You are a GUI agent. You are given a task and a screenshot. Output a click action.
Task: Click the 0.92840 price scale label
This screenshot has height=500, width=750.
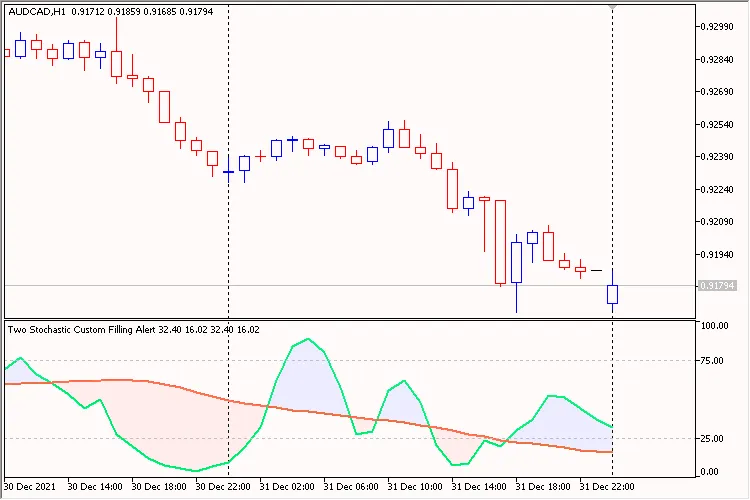(x=717, y=60)
